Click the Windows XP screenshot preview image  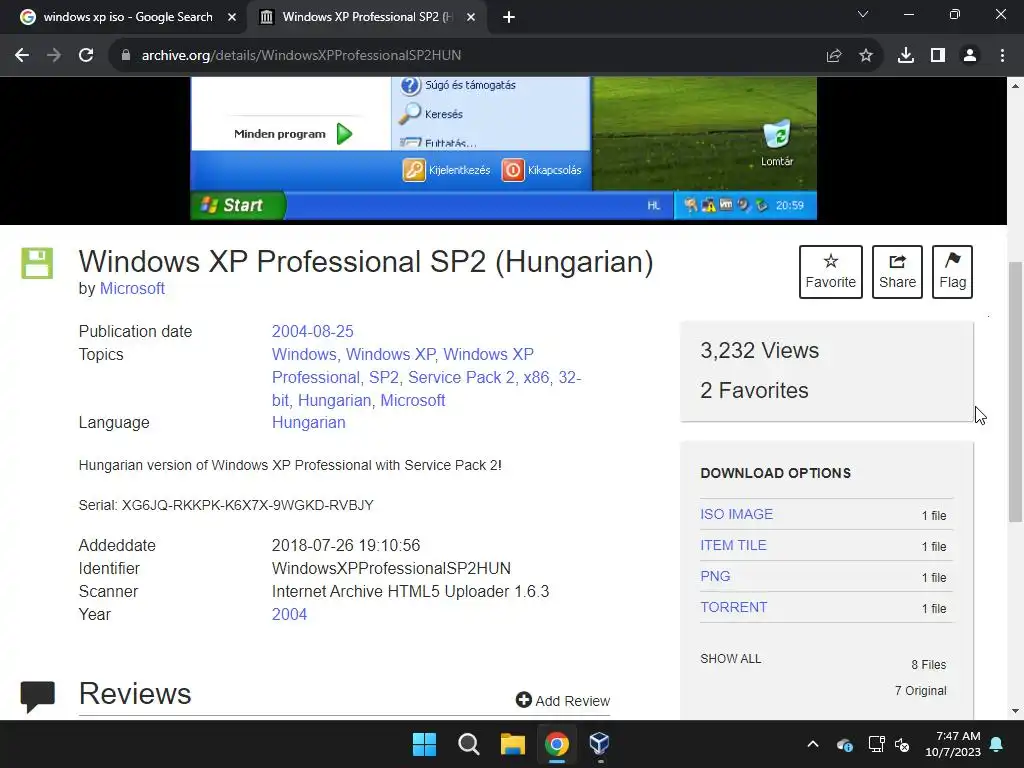[x=503, y=148]
